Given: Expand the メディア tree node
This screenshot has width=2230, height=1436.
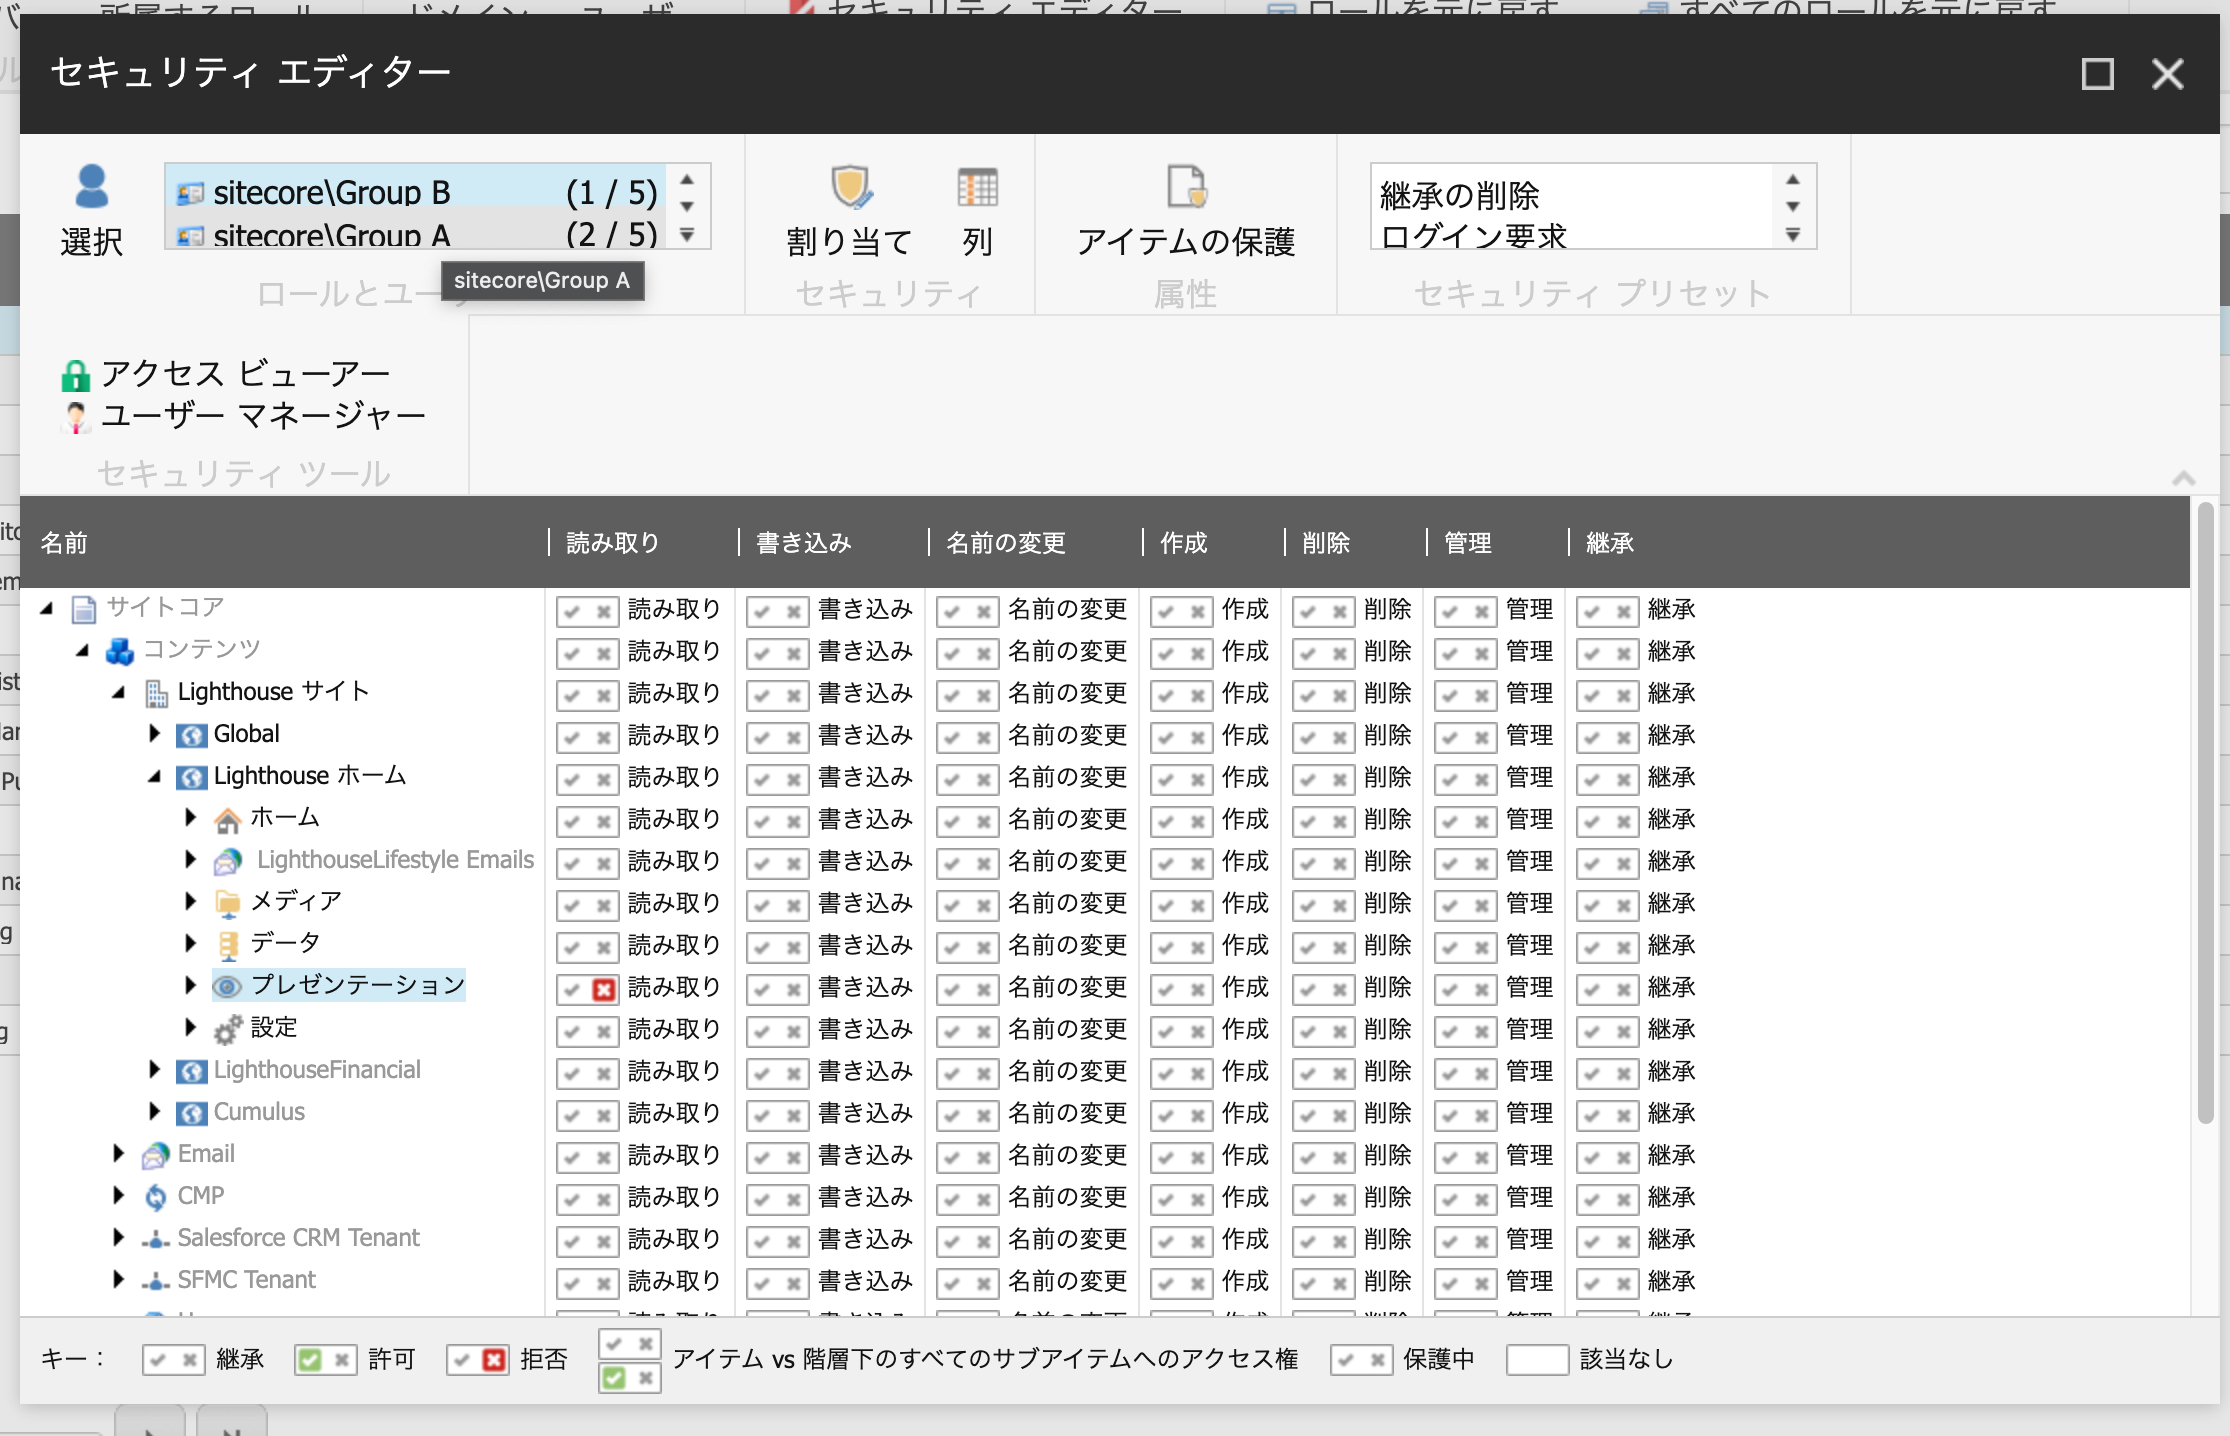Looking at the screenshot, I should 191,902.
